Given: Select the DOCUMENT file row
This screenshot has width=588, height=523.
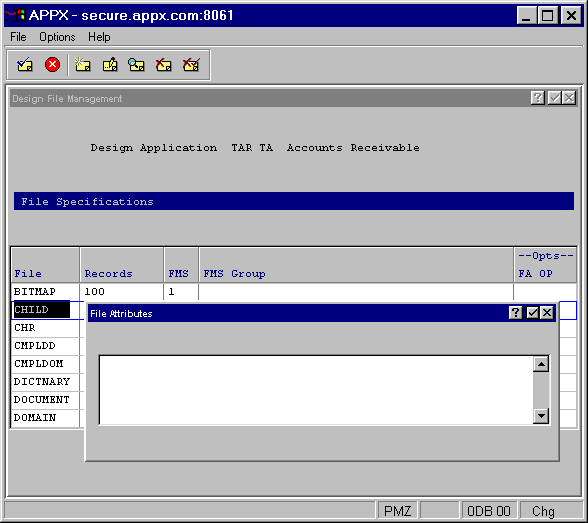Looking at the screenshot, I should point(45,400).
